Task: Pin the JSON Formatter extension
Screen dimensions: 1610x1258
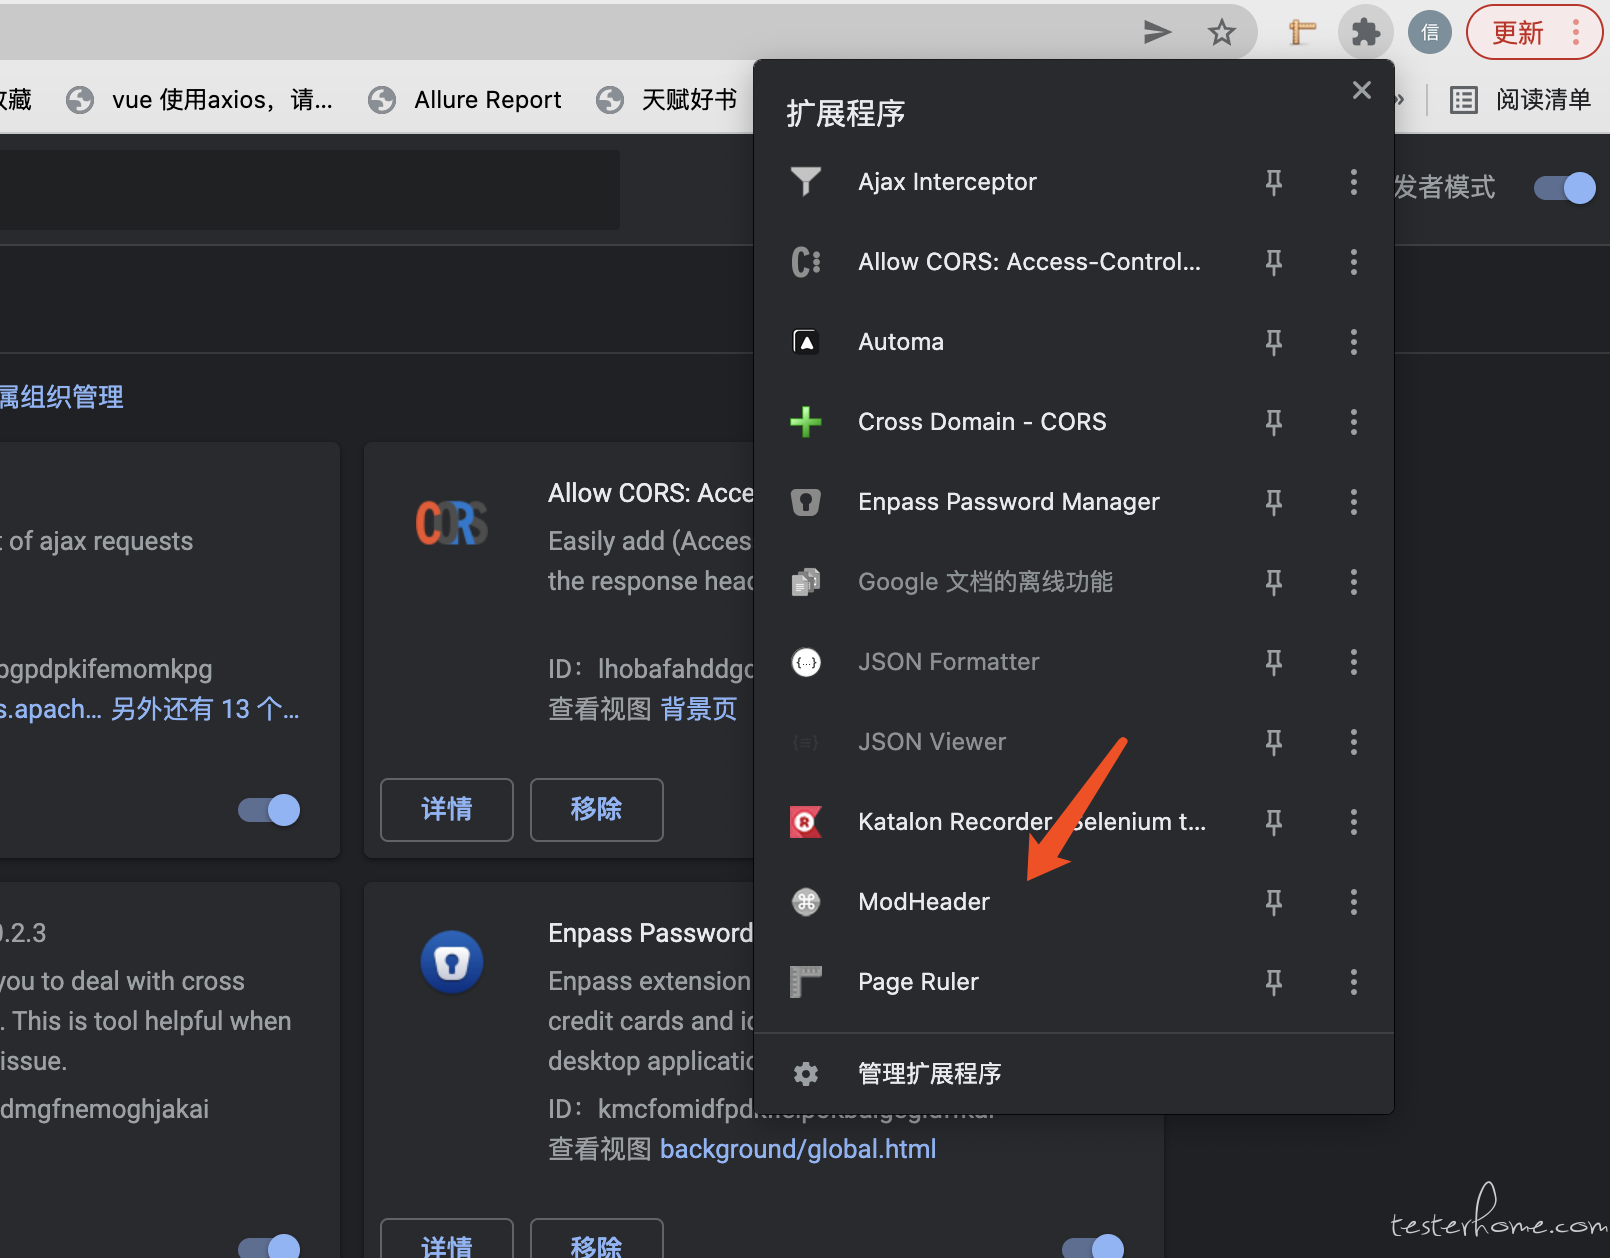Action: (x=1274, y=662)
